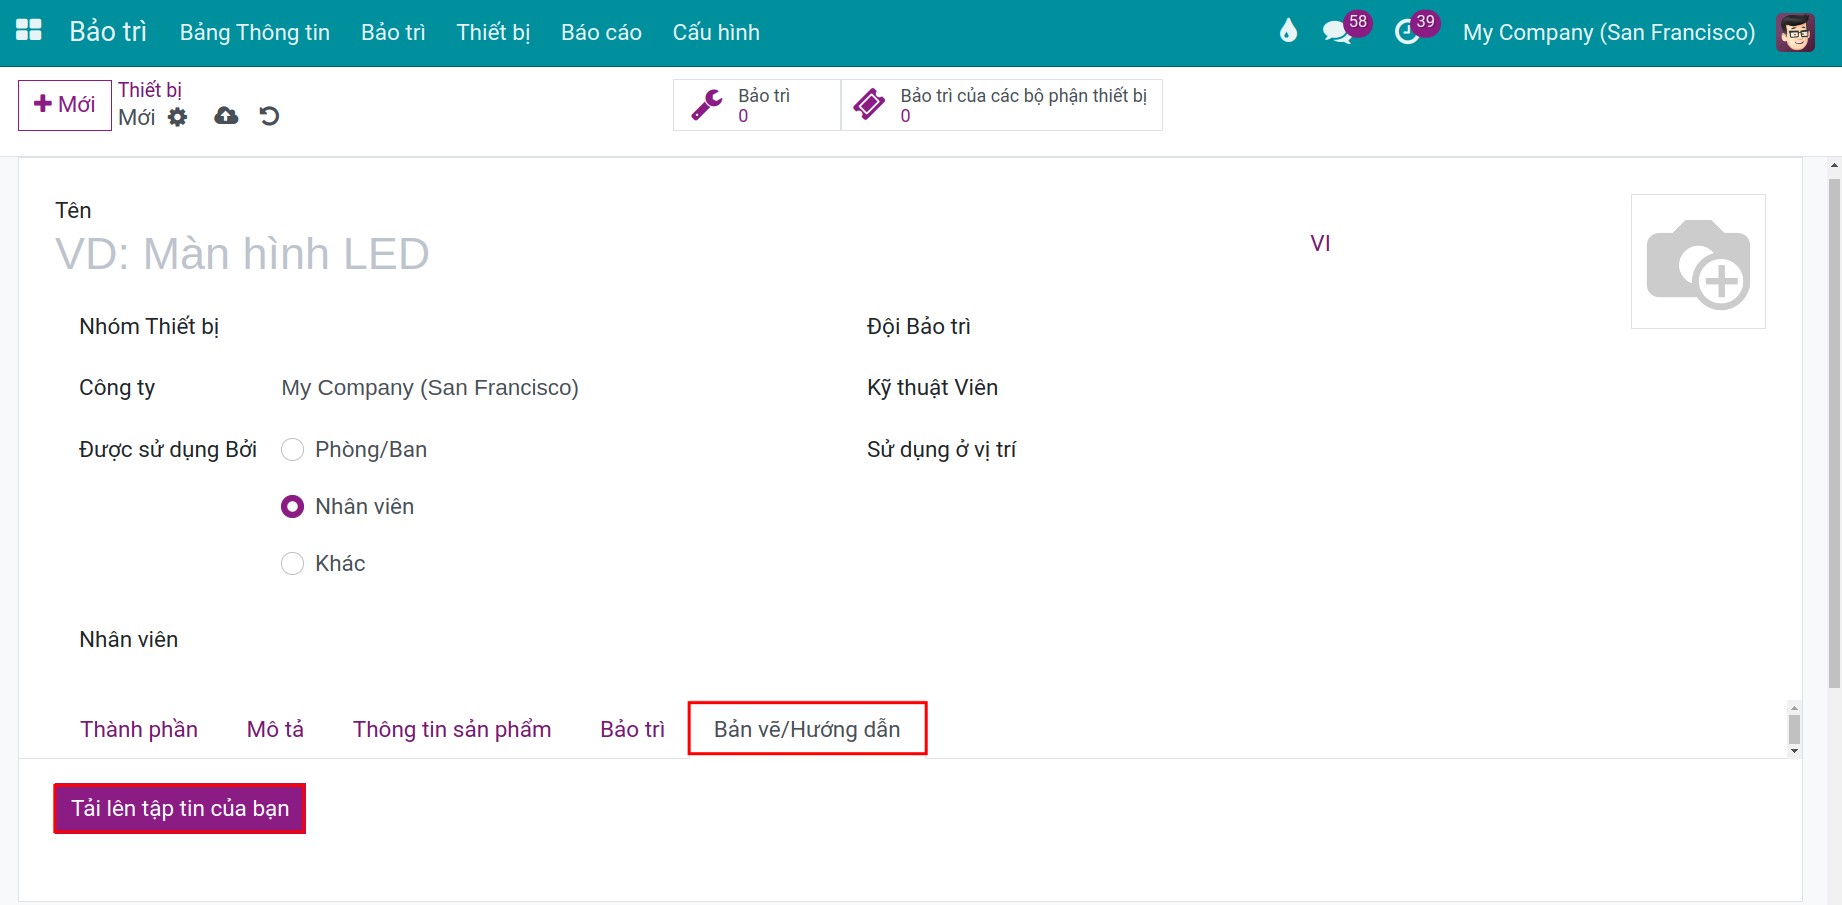Switch to the Bảo trì form tab
The width and height of the screenshot is (1842, 905).
632,729
